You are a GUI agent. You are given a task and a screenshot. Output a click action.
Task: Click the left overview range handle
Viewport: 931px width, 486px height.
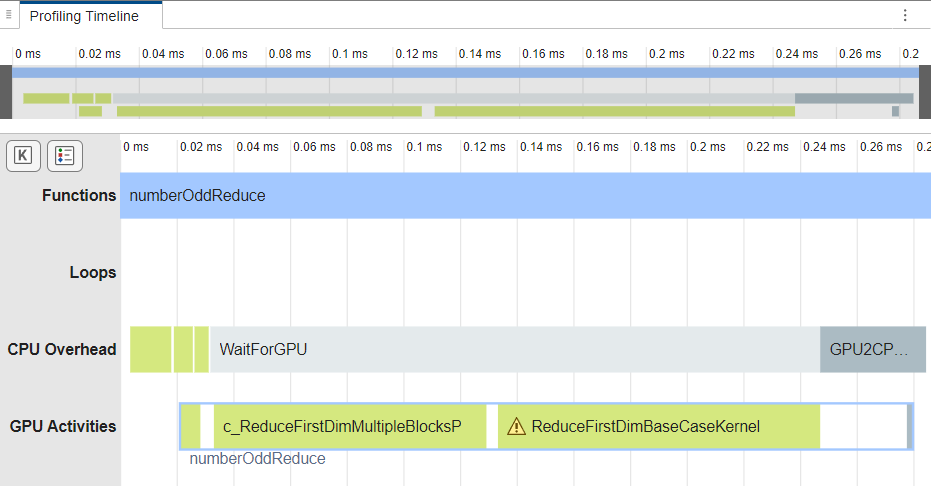[x=6, y=92]
